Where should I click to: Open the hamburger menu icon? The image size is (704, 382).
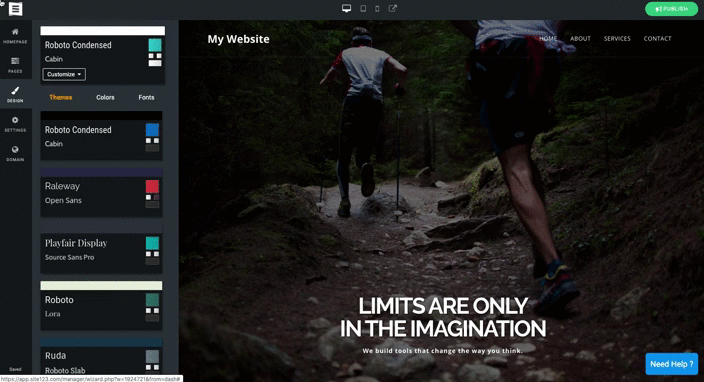point(15,9)
